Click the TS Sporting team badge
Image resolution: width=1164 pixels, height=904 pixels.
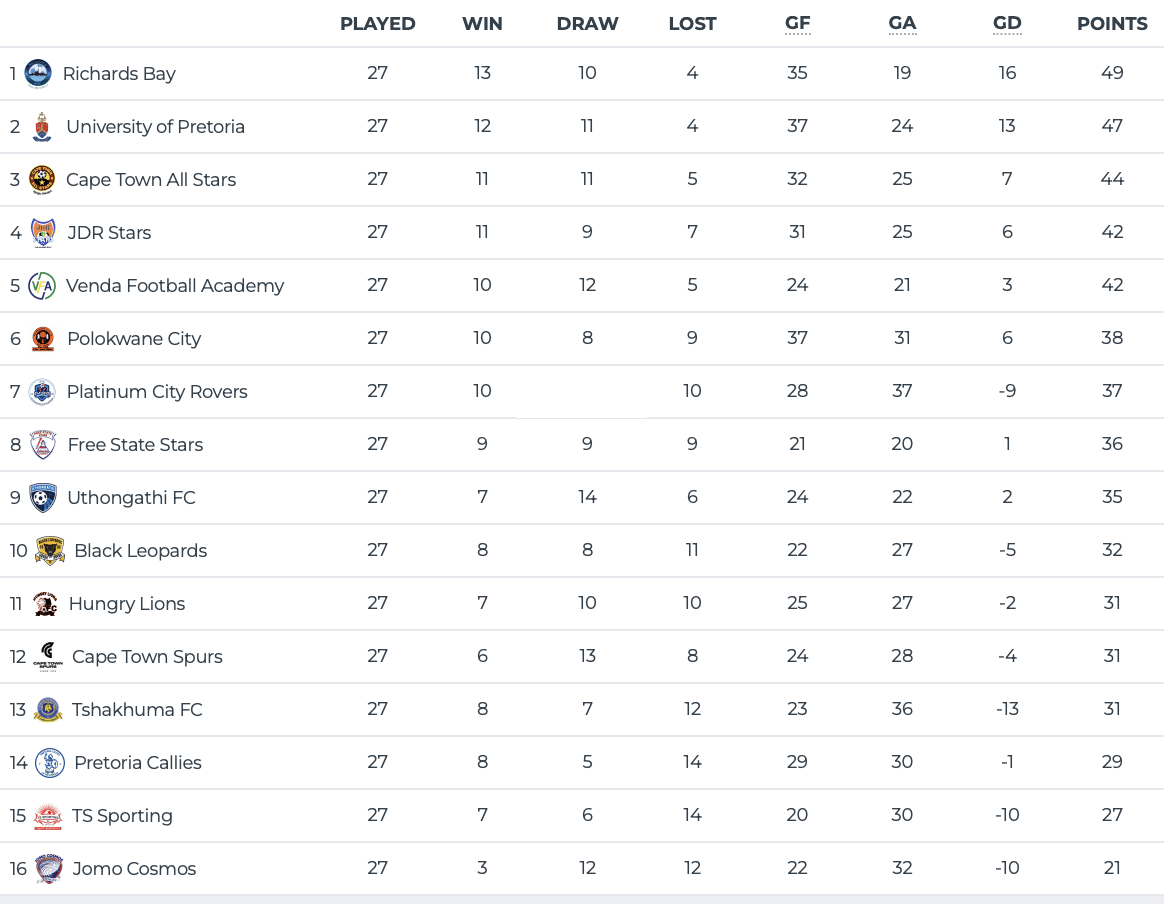tap(48, 816)
